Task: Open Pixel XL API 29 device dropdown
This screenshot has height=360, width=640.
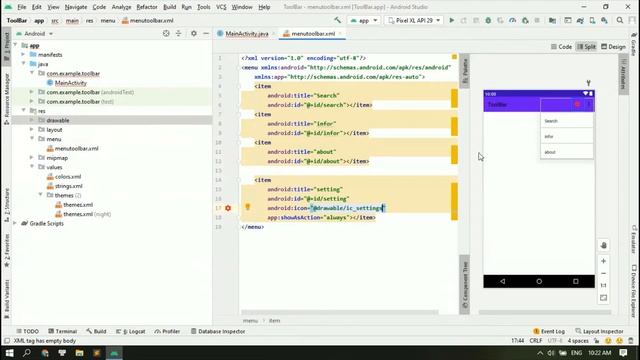Action: click(x=414, y=20)
